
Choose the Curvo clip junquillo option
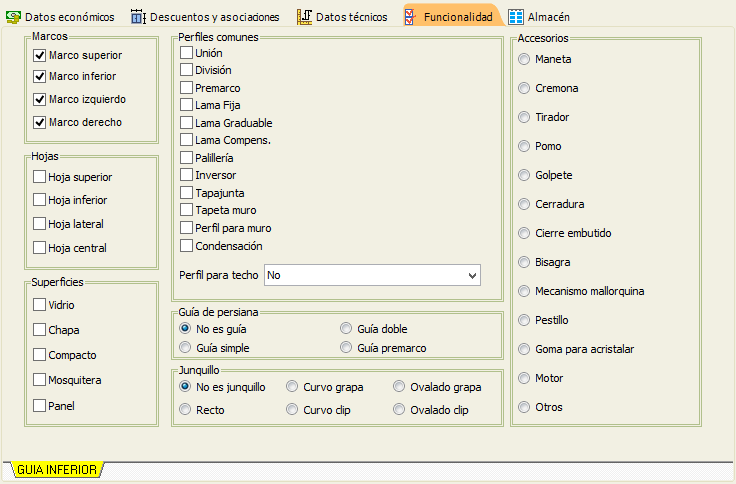[292, 409]
